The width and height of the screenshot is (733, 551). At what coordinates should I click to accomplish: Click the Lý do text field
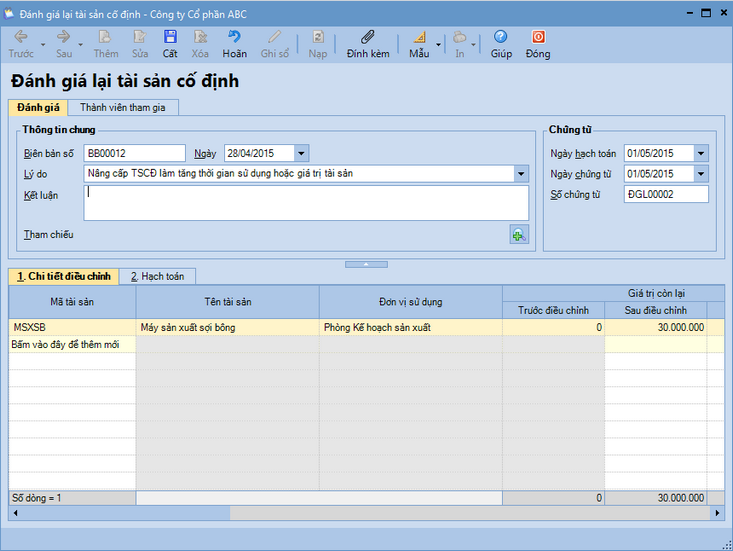pyautogui.click(x=299, y=174)
